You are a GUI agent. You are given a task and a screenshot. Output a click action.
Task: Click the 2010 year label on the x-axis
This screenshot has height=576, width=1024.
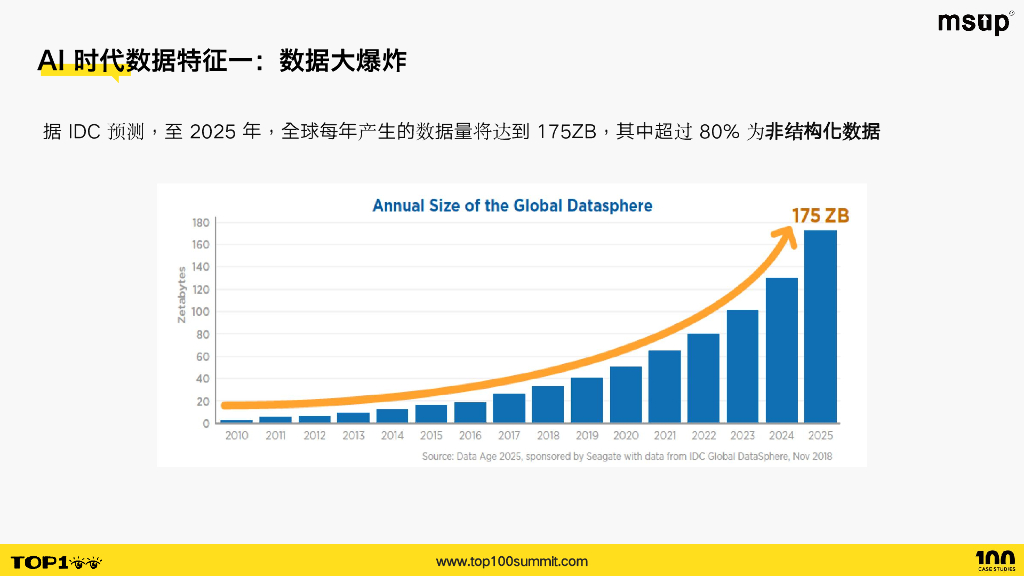(x=237, y=436)
